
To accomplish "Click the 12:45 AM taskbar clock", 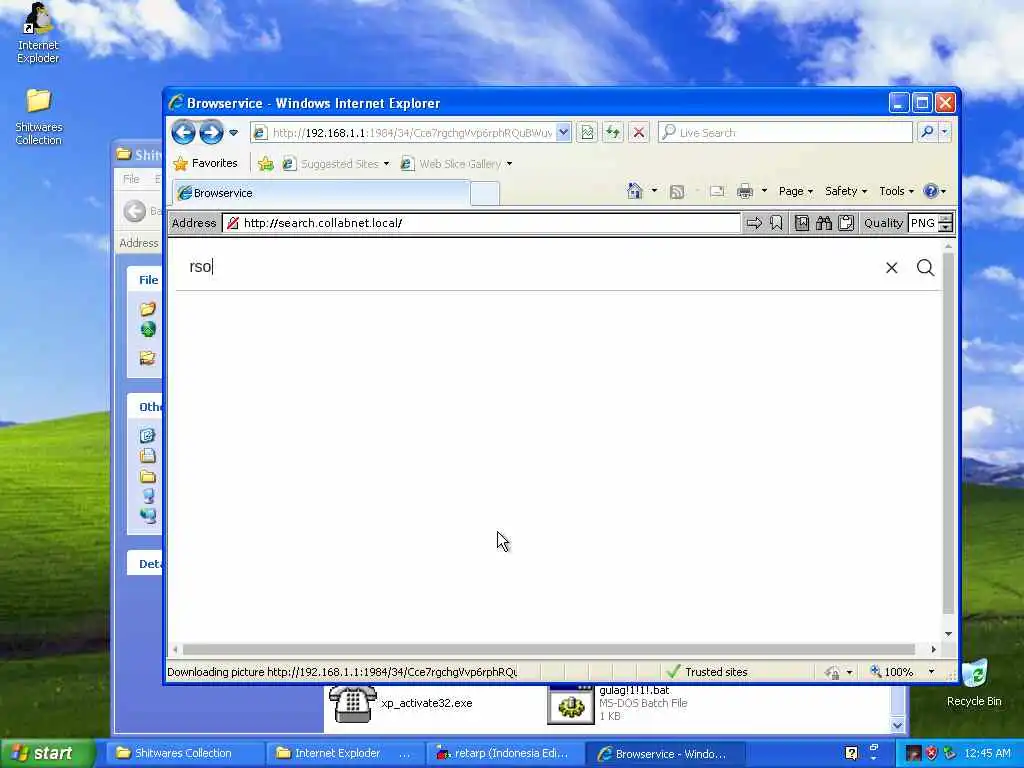I will pos(987,754).
